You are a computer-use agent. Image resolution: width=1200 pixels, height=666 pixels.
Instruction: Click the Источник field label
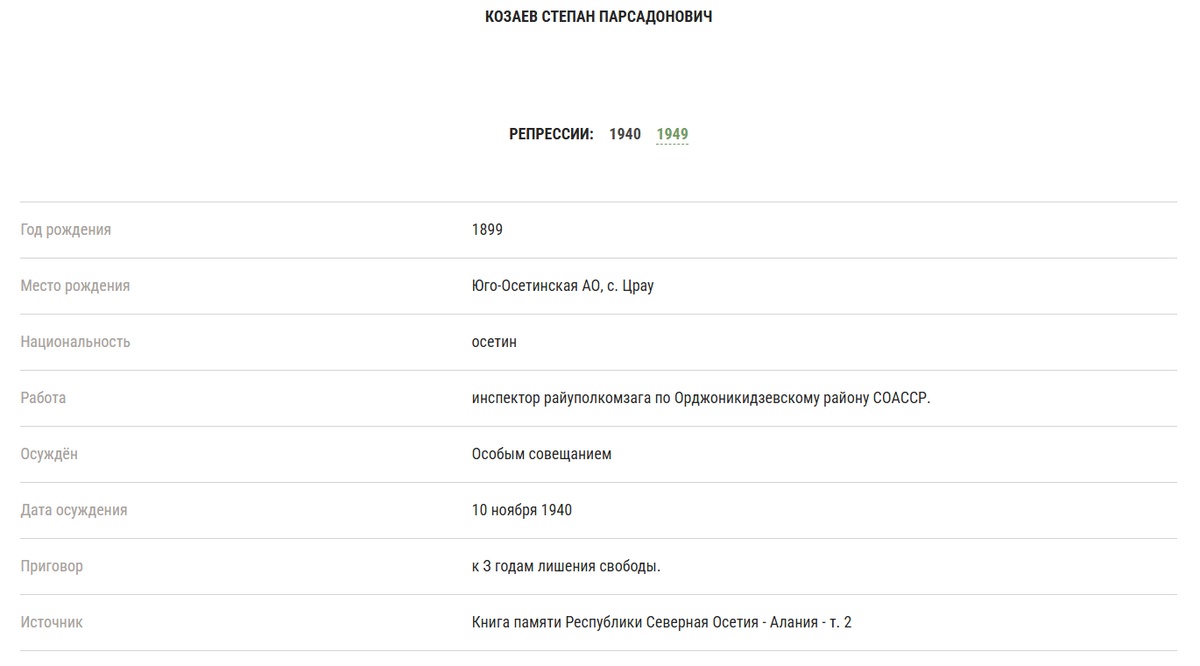click(x=52, y=622)
